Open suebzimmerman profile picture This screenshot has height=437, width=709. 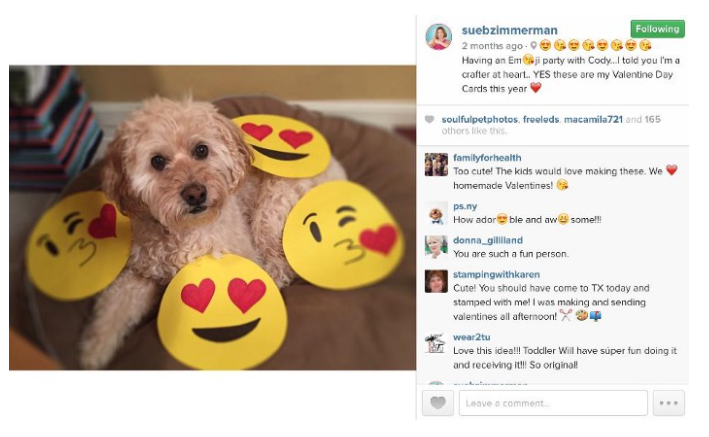(439, 37)
